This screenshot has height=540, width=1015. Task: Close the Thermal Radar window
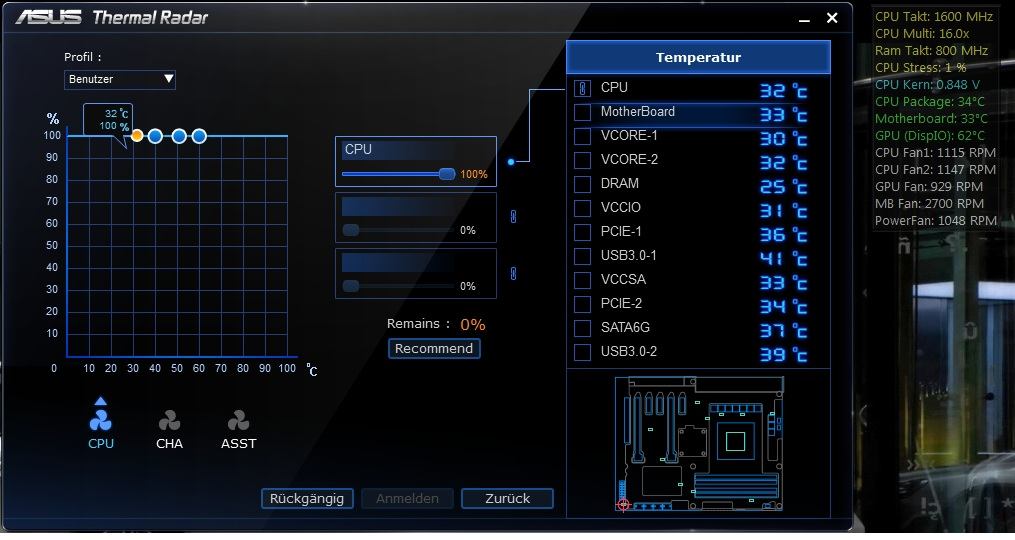tap(832, 18)
